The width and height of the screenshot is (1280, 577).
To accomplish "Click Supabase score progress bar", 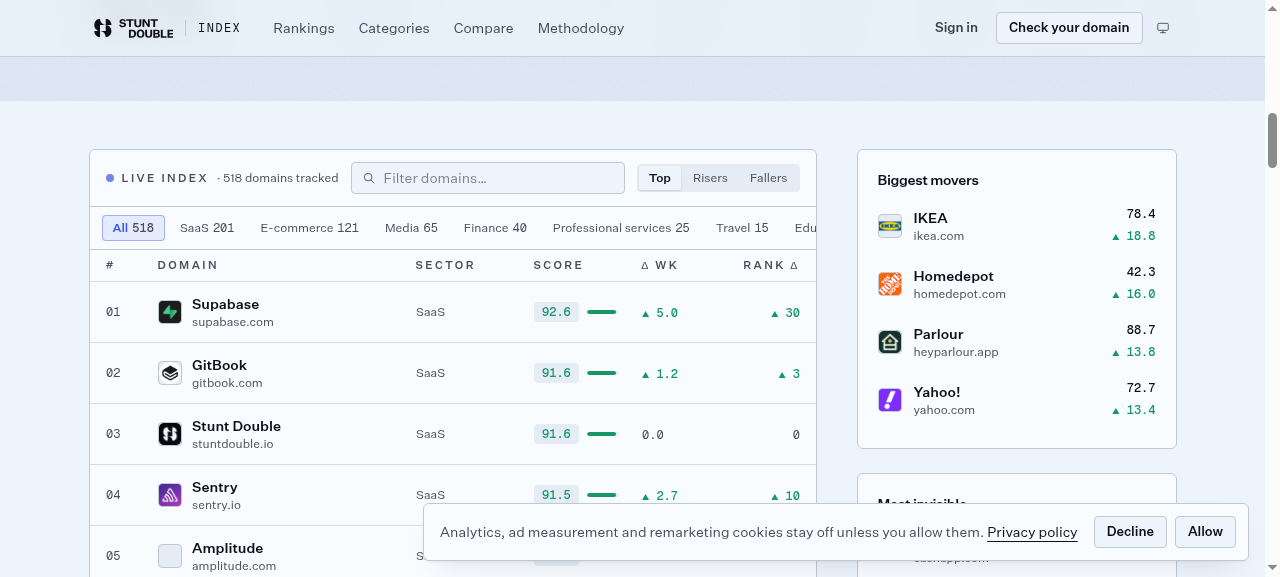I will pyautogui.click(x=602, y=312).
